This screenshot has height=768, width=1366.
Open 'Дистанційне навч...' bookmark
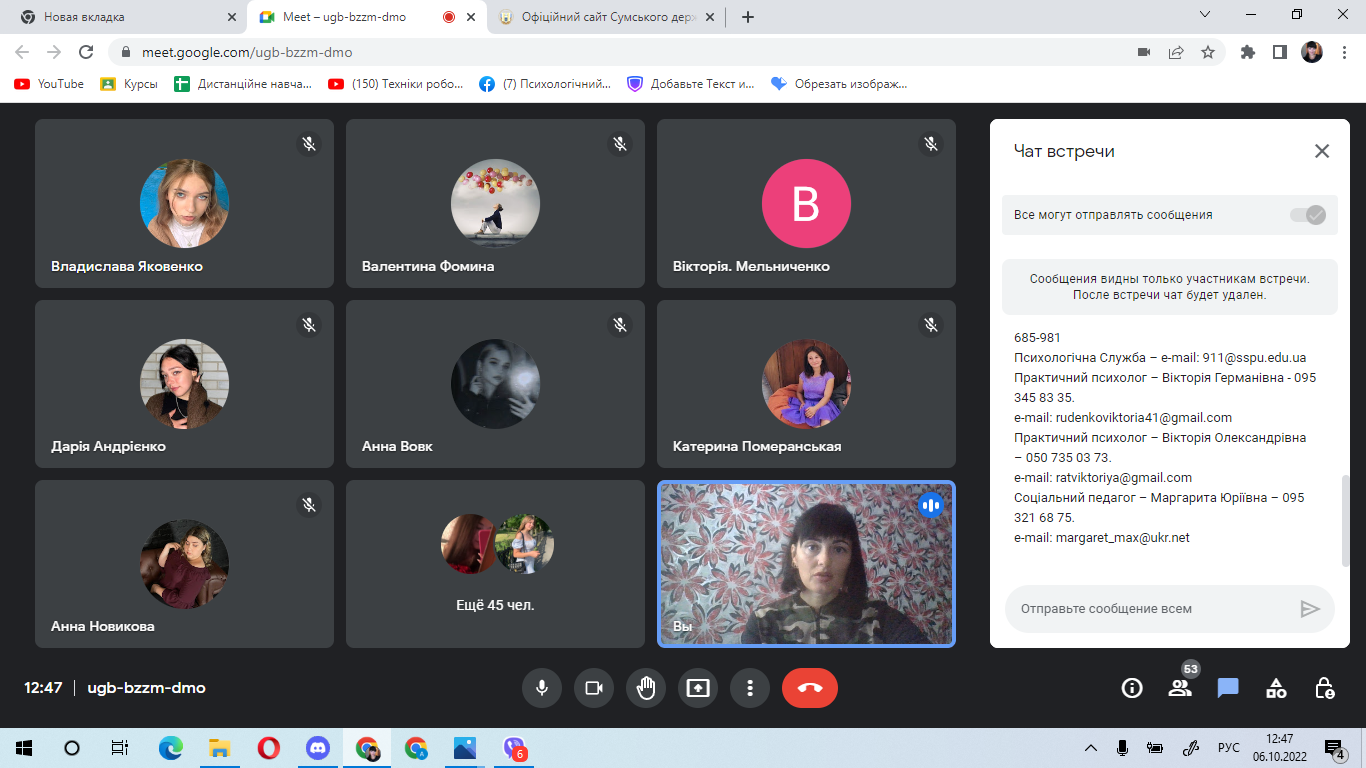(243, 84)
